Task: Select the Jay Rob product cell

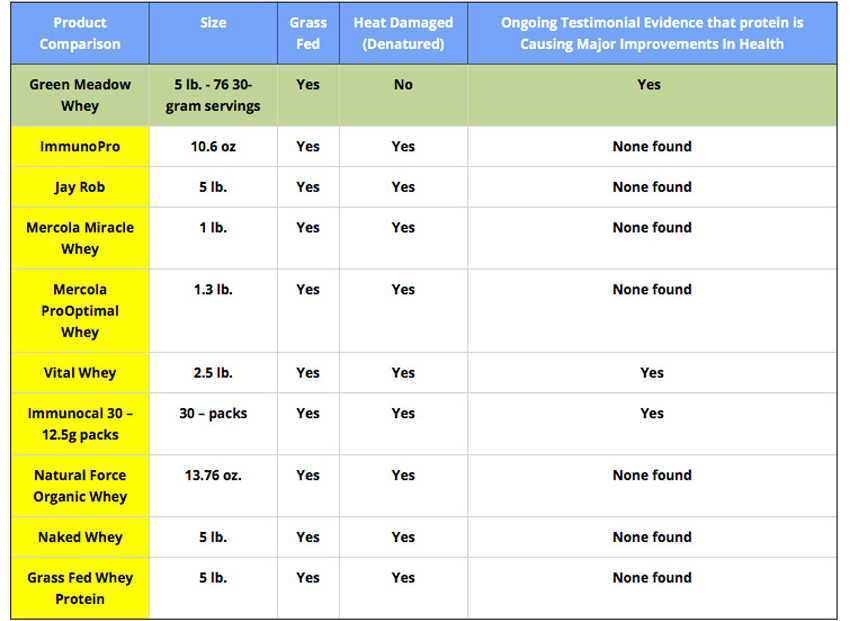Action: click(80, 187)
